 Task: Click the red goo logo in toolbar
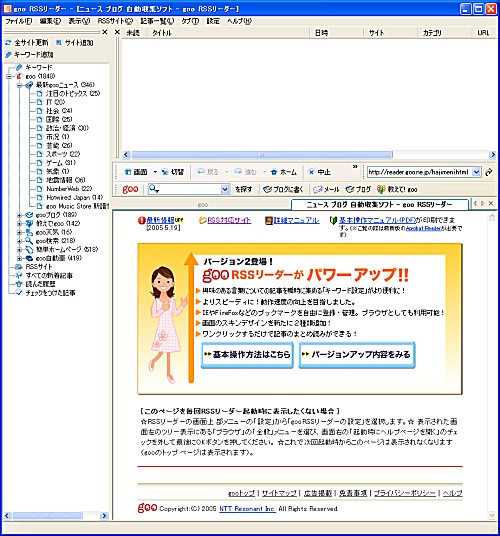pyautogui.click(x=130, y=189)
